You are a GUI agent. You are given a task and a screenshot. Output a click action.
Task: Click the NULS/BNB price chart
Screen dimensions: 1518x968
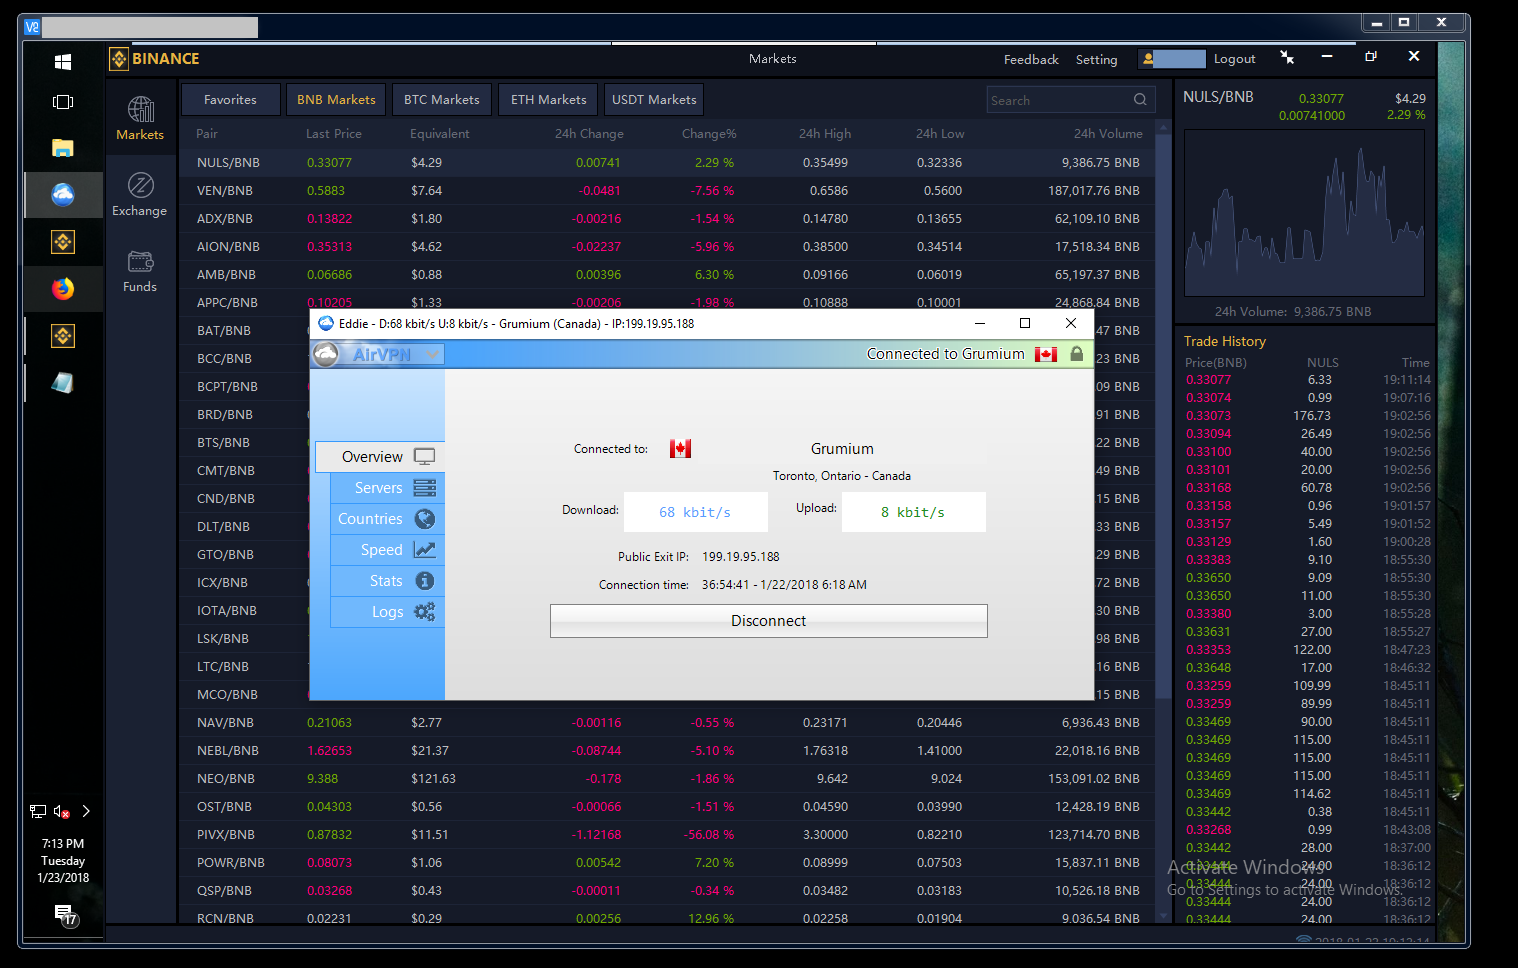pos(1305,213)
